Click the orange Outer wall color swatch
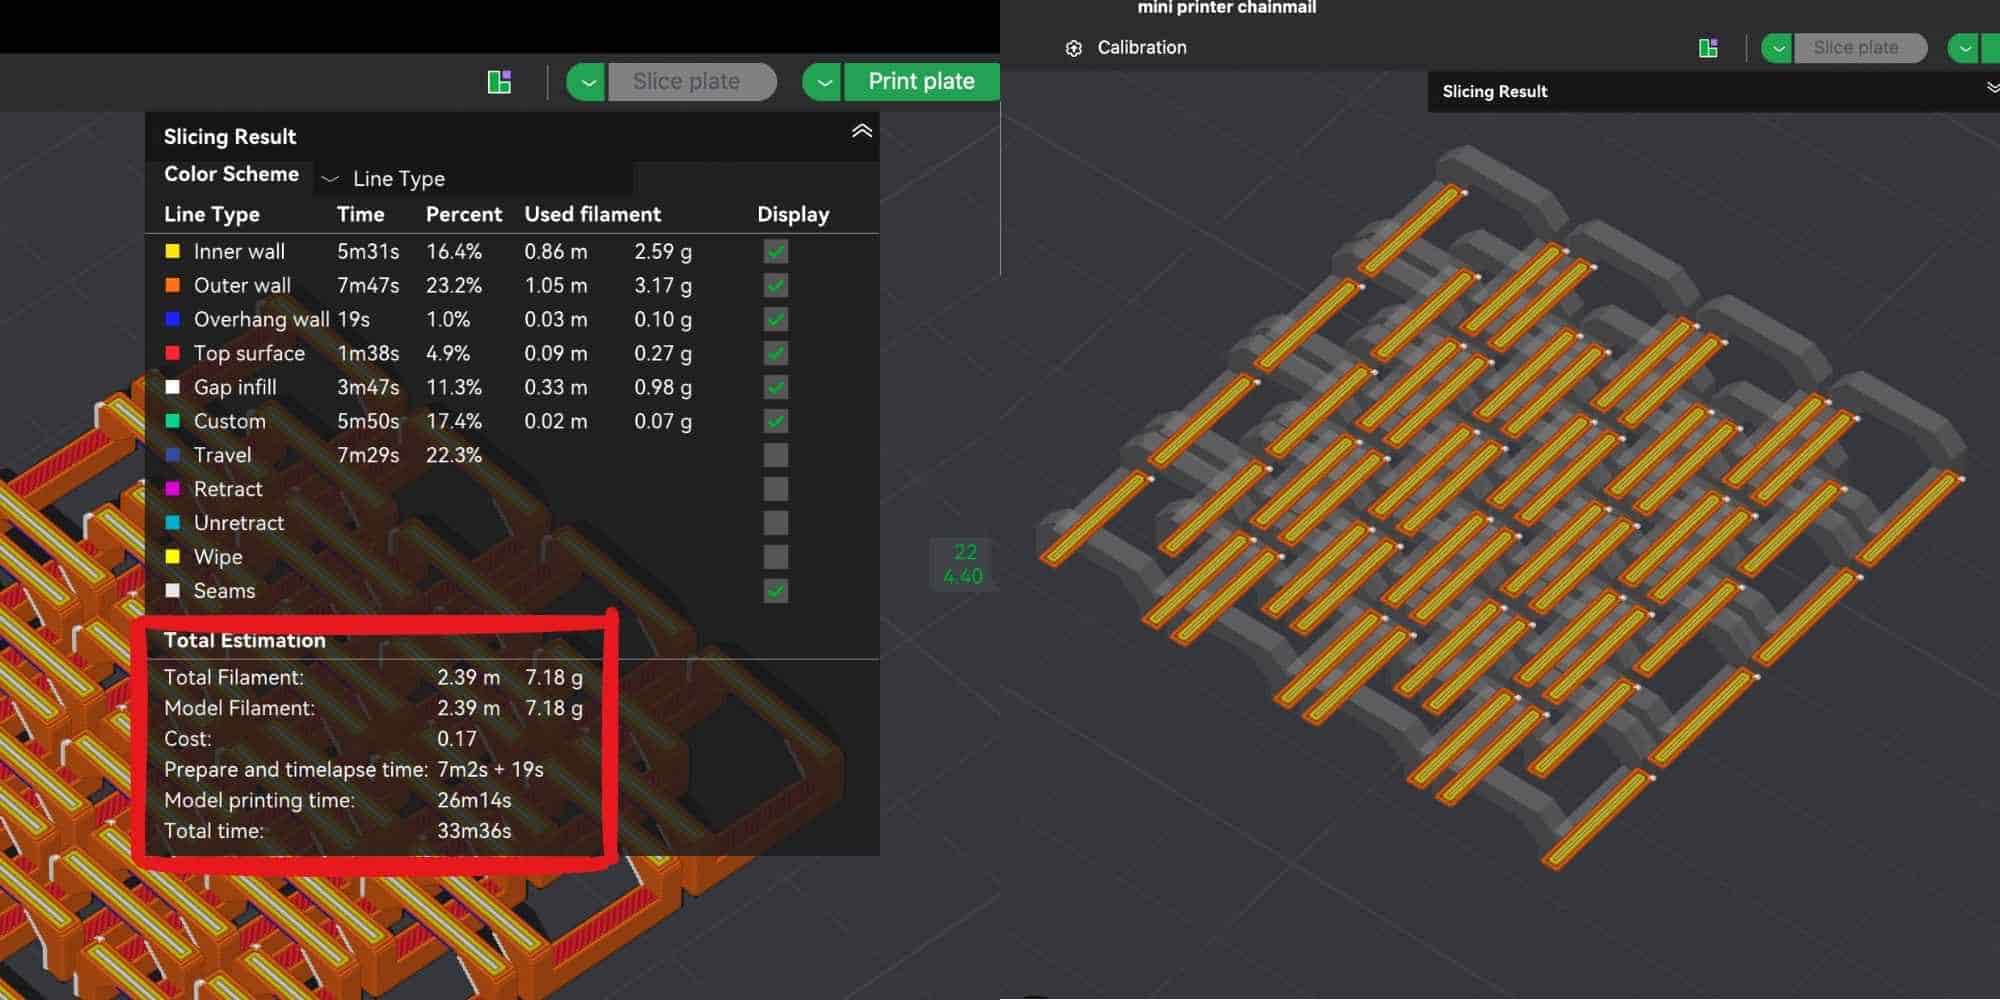 pyautogui.click(x=172, y=286)
